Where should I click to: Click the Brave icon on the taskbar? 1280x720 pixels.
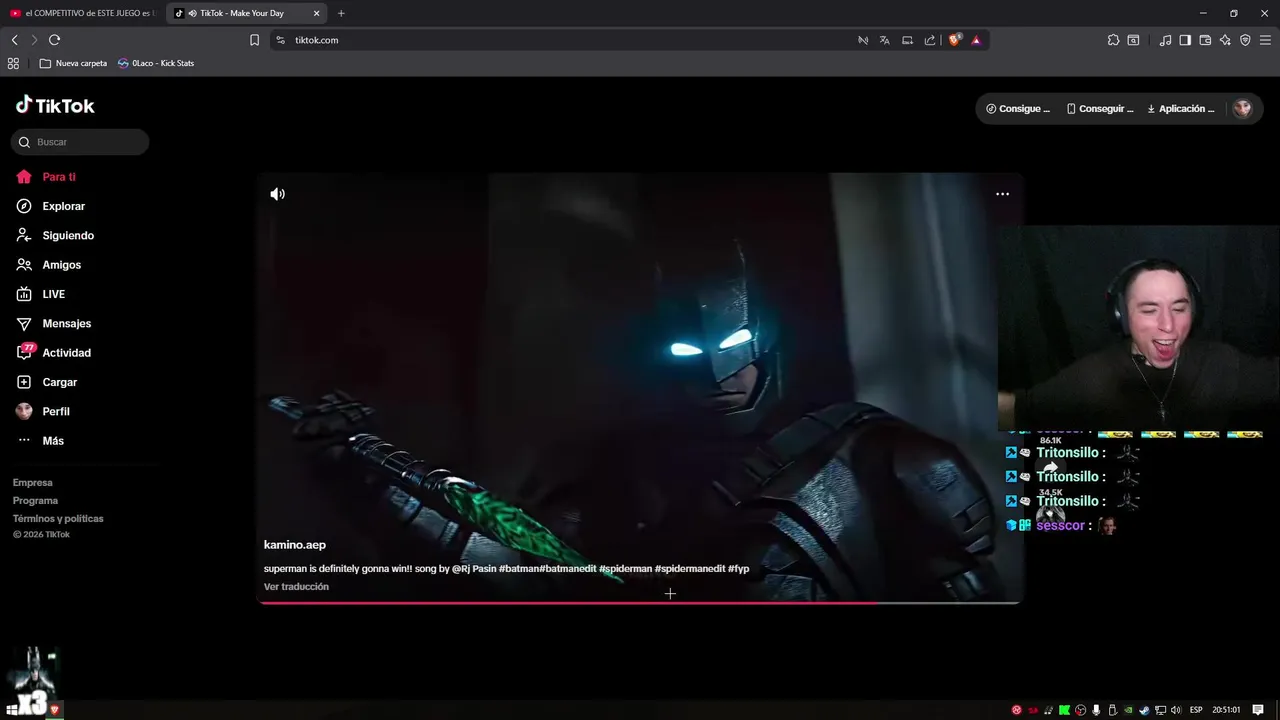[x=55, y=710]
